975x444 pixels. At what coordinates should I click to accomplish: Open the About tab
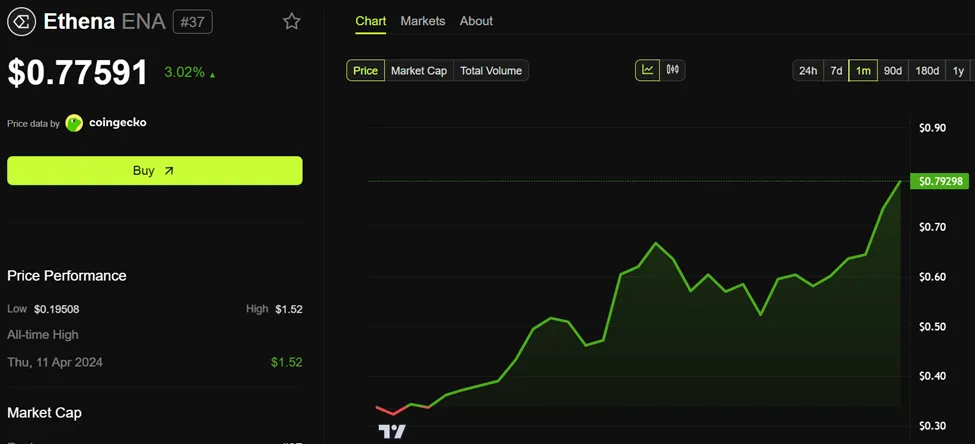coord(476,21)
